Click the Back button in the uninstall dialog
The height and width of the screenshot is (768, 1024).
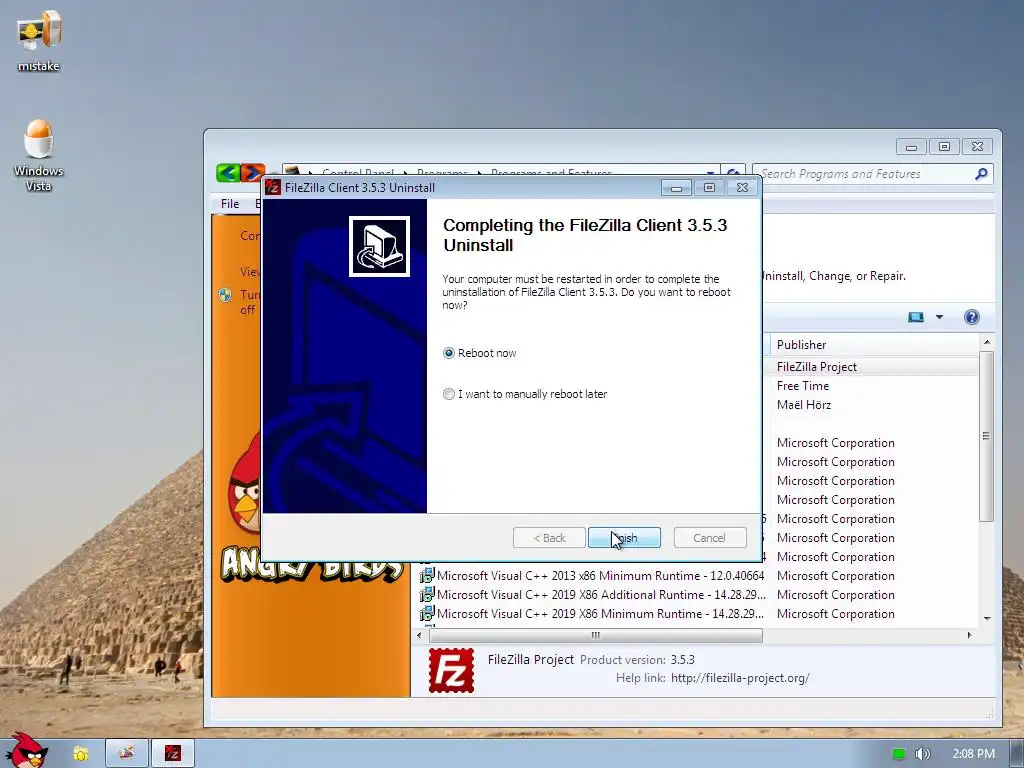549,537
